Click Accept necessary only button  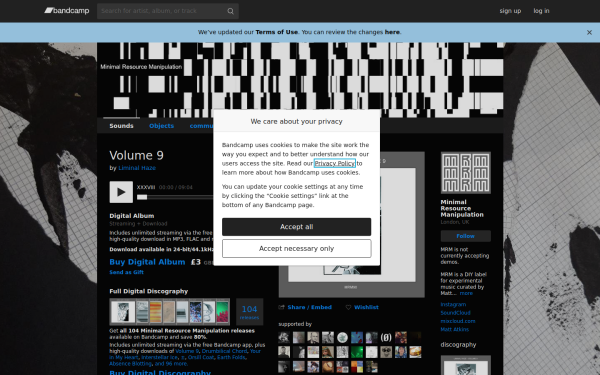tap(297, 249)
